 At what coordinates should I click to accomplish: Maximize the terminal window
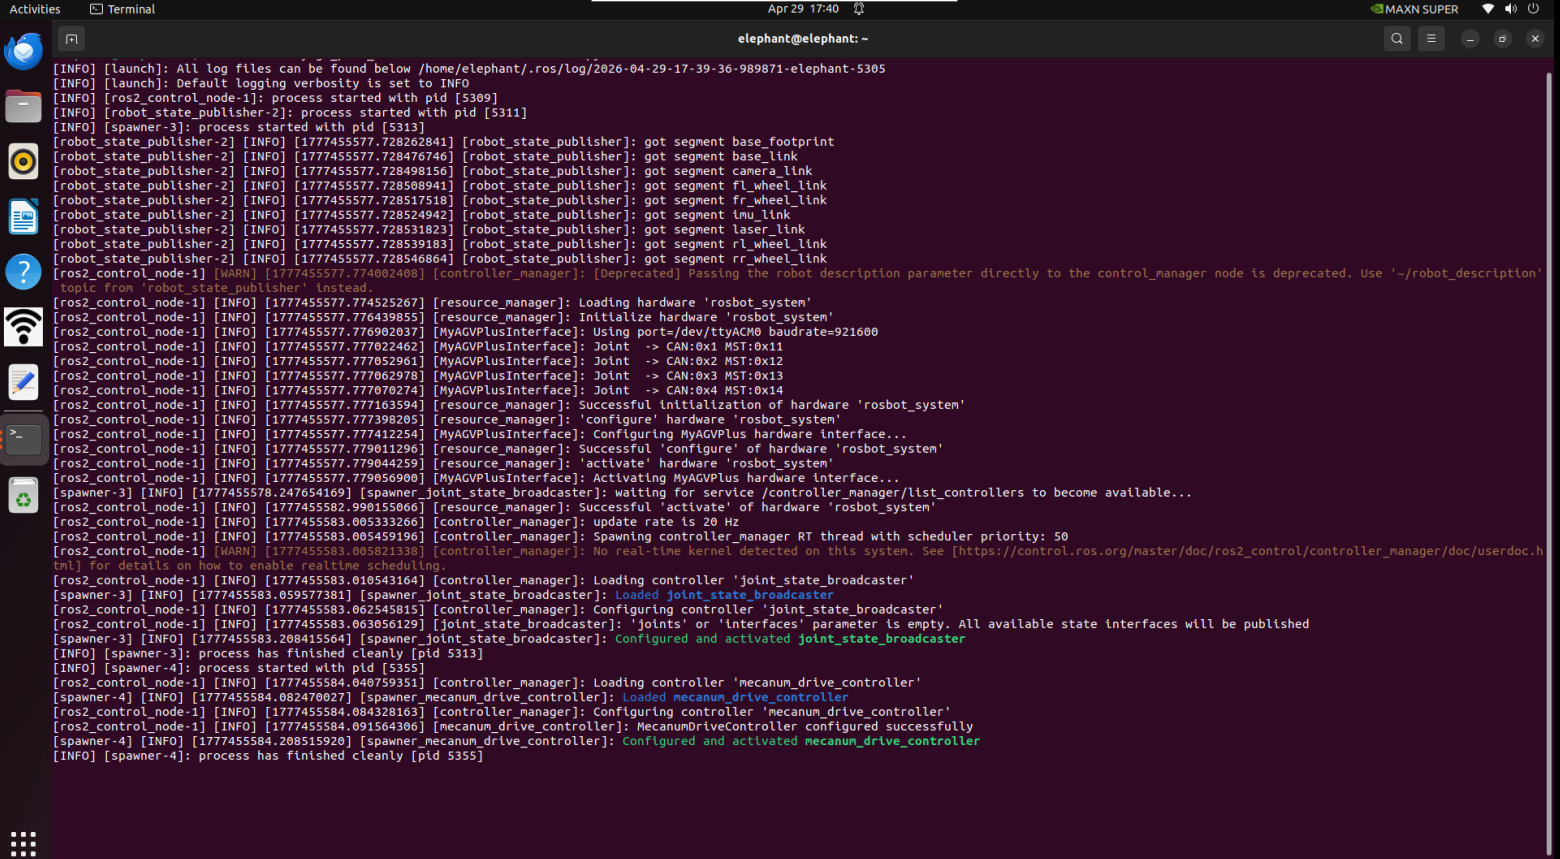pyautogui.click(x=1502, y=39)
